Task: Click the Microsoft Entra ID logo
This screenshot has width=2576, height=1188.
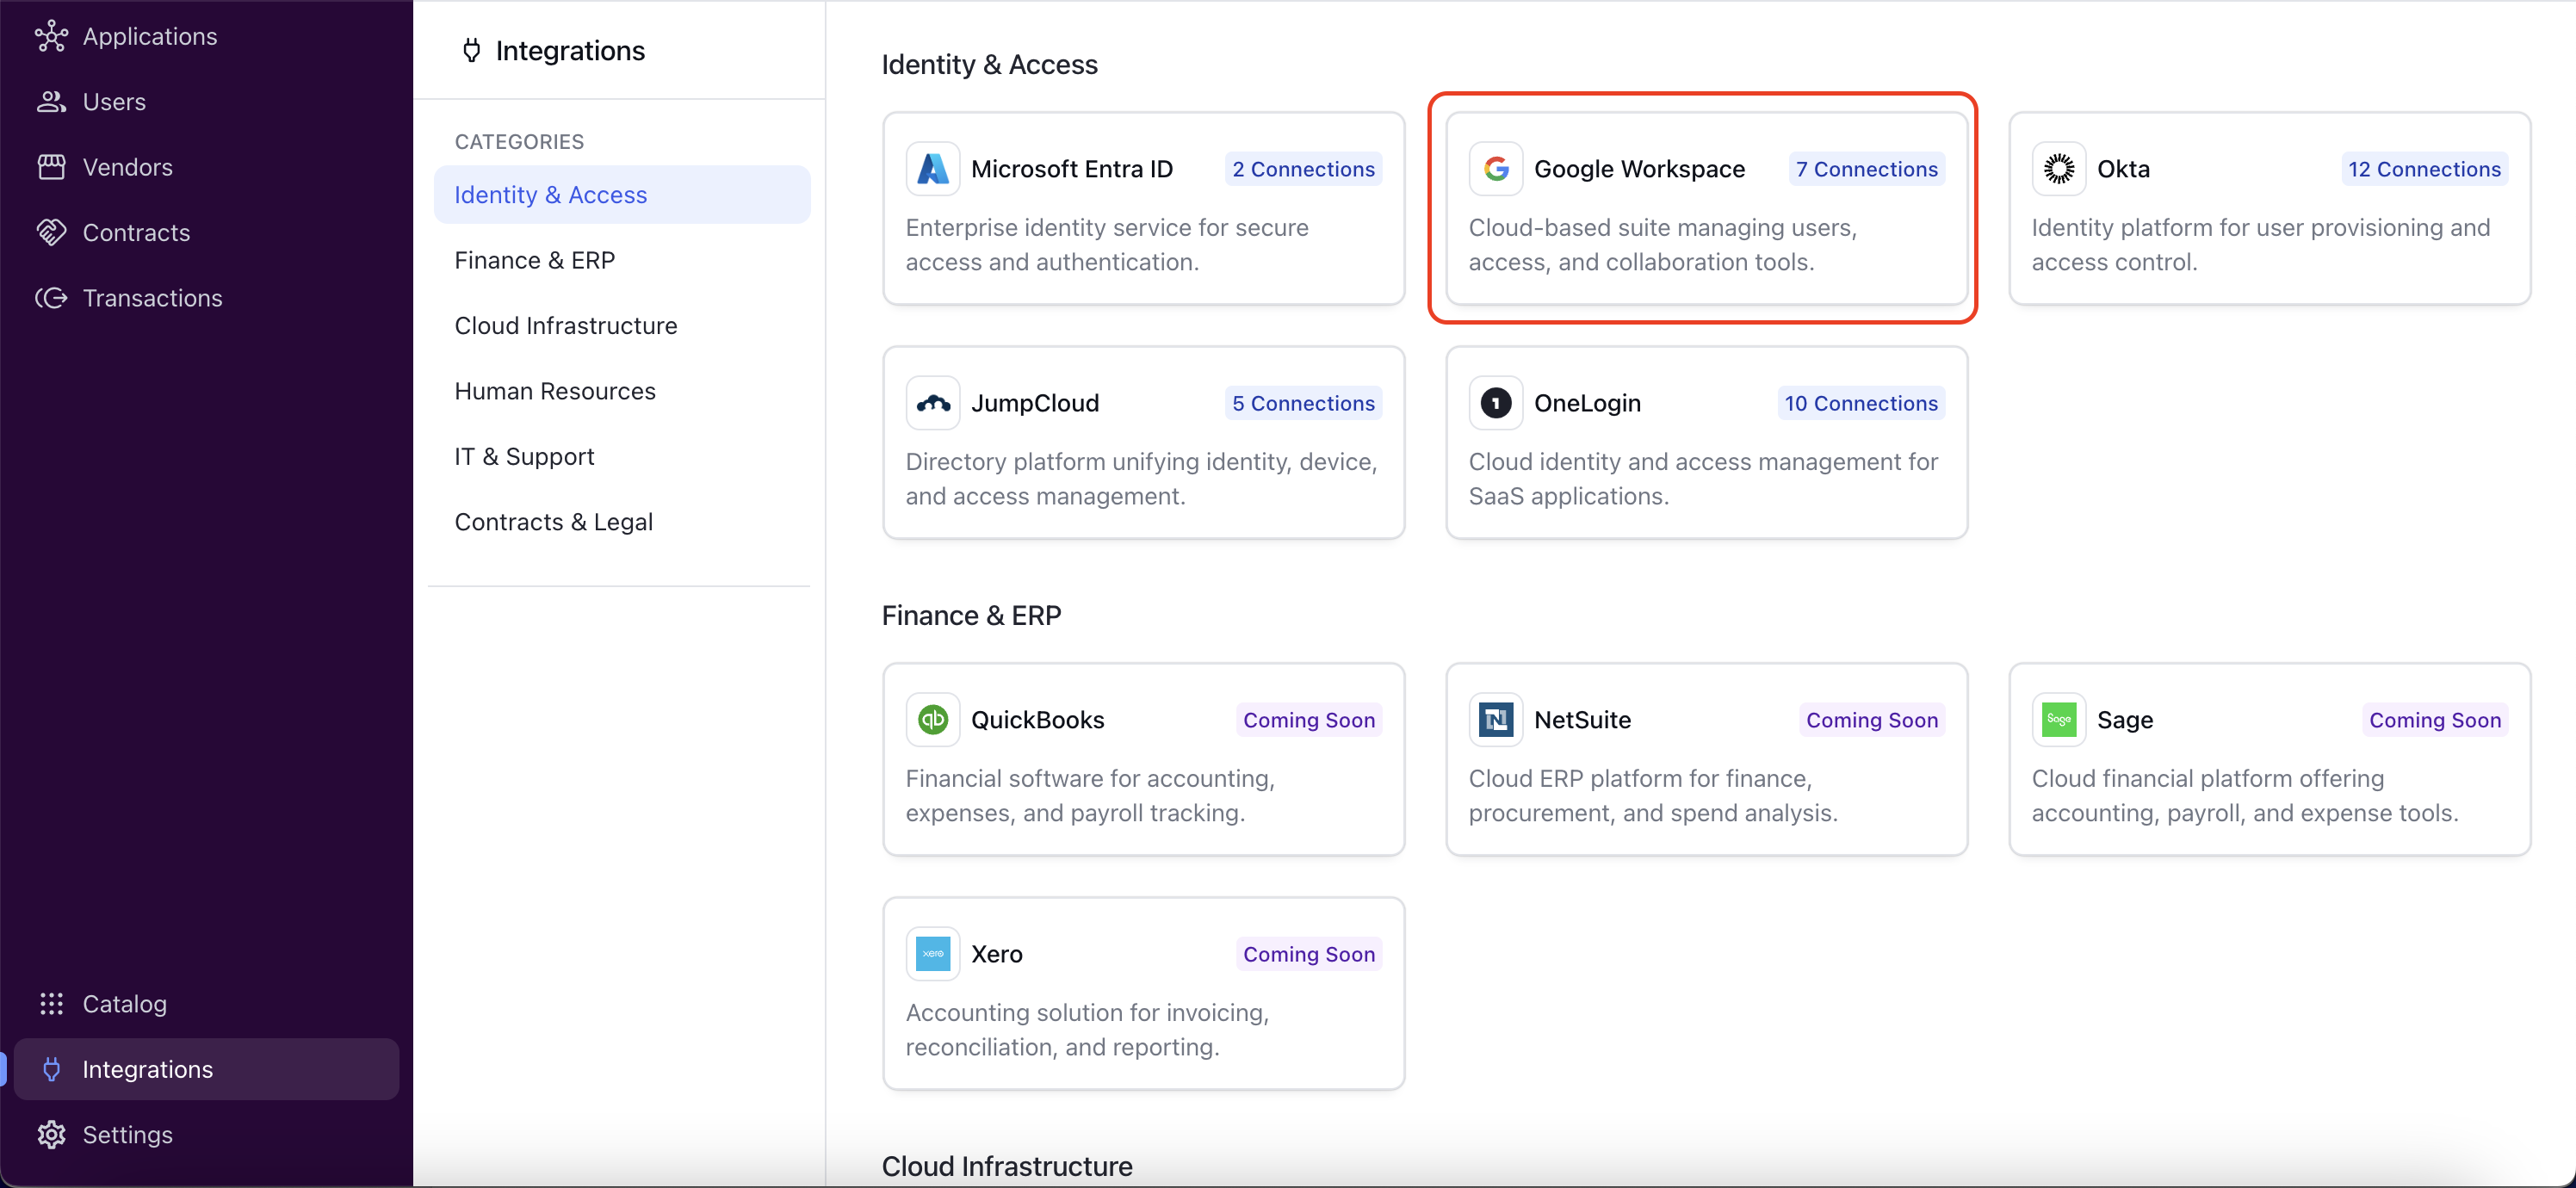Action: 932,169
